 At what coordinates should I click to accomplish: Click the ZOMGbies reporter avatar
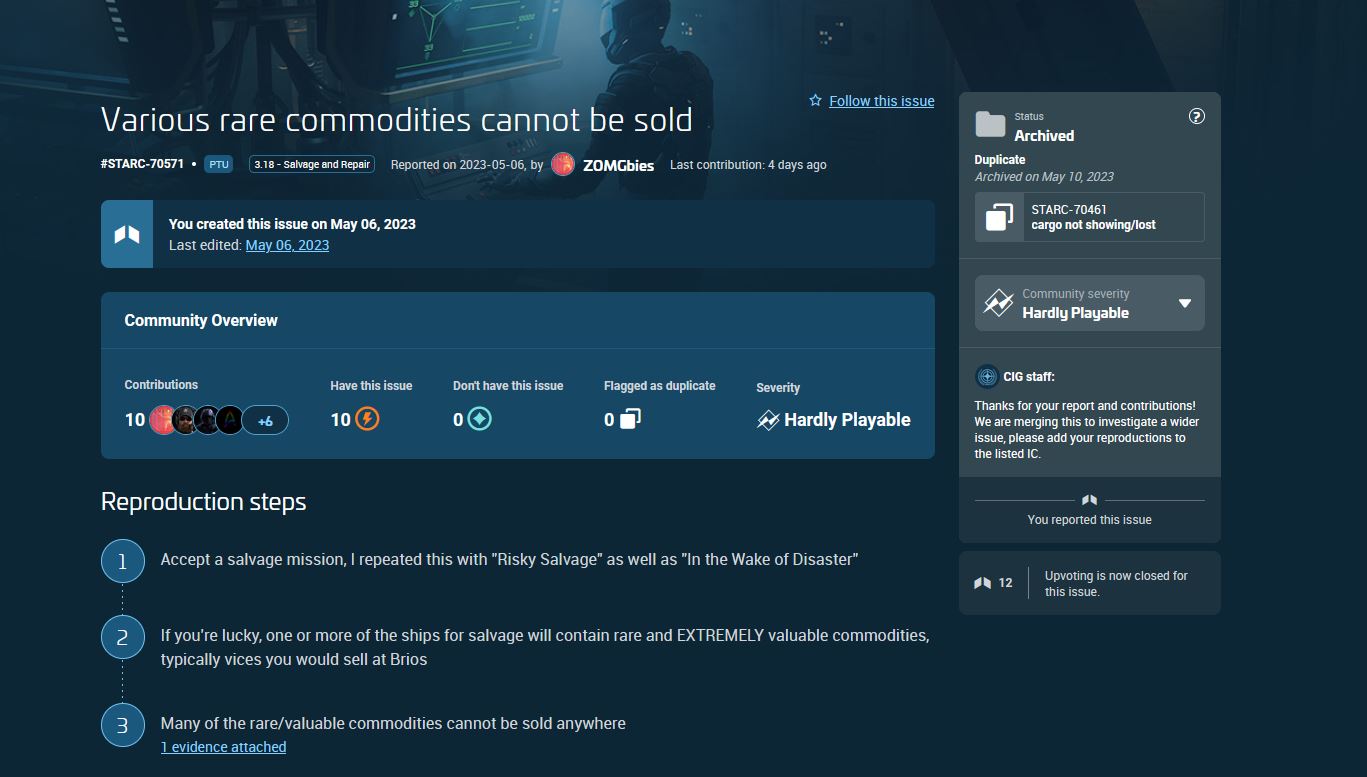point(563,165)
